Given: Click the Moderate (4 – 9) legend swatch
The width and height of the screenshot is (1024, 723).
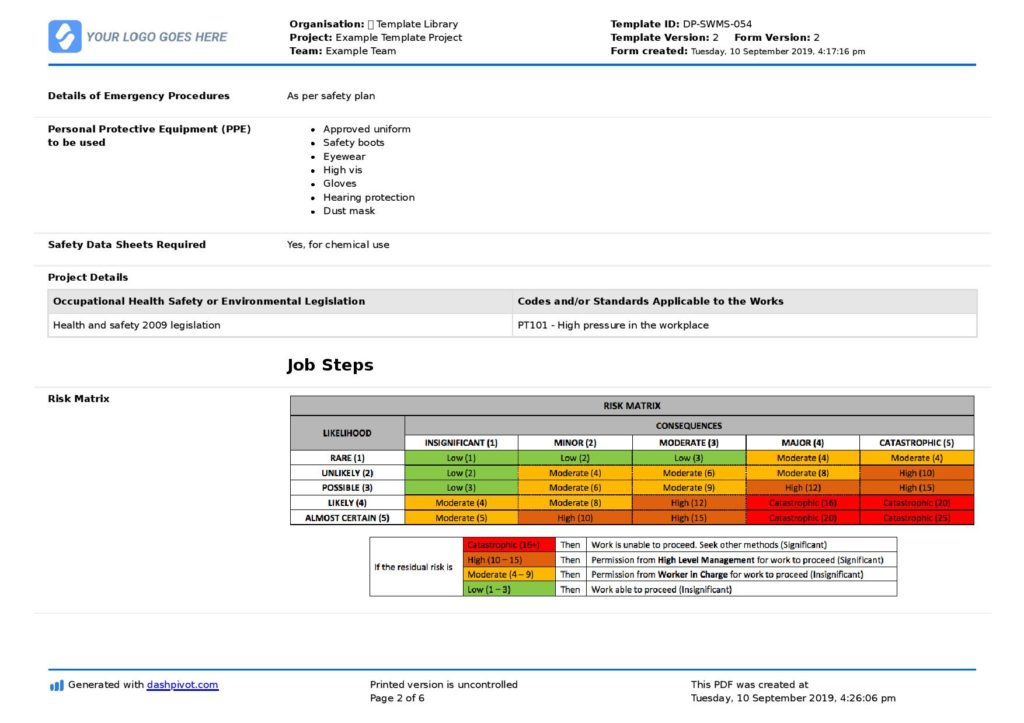Looking at the screenshot, I should (508, 575).
